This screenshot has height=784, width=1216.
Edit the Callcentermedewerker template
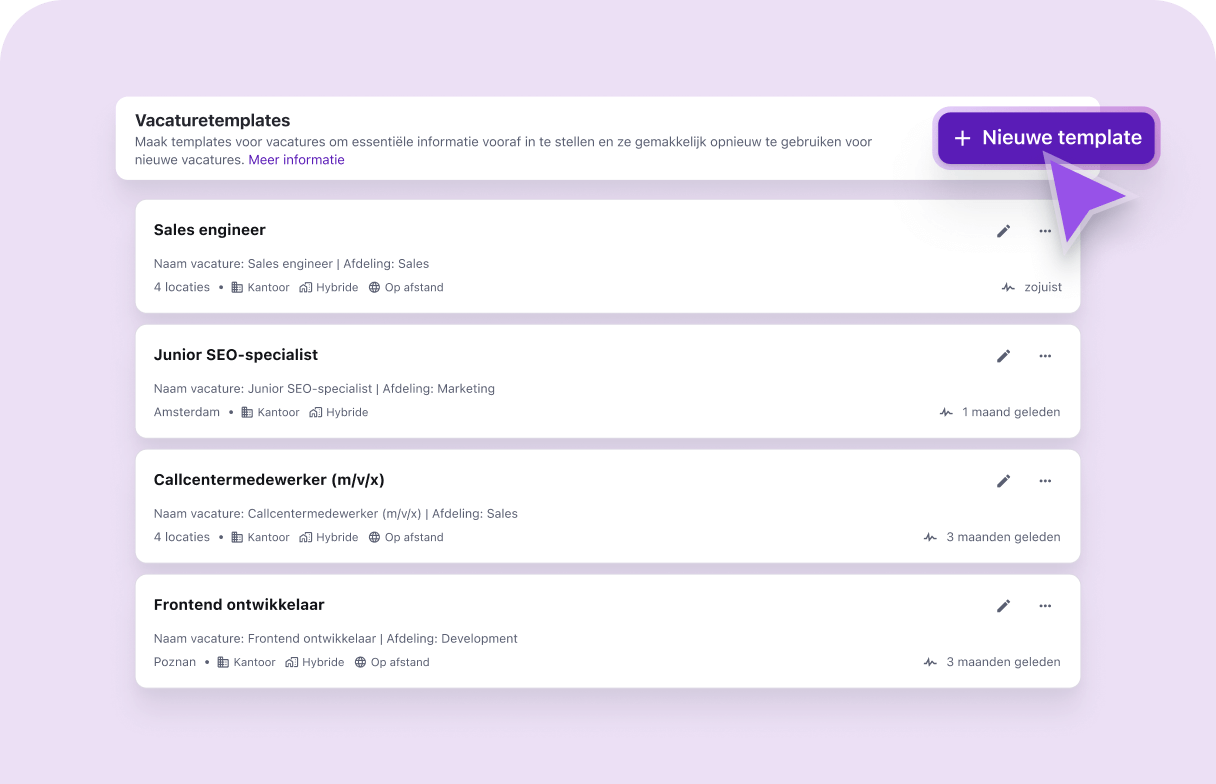click(1003, 481)
